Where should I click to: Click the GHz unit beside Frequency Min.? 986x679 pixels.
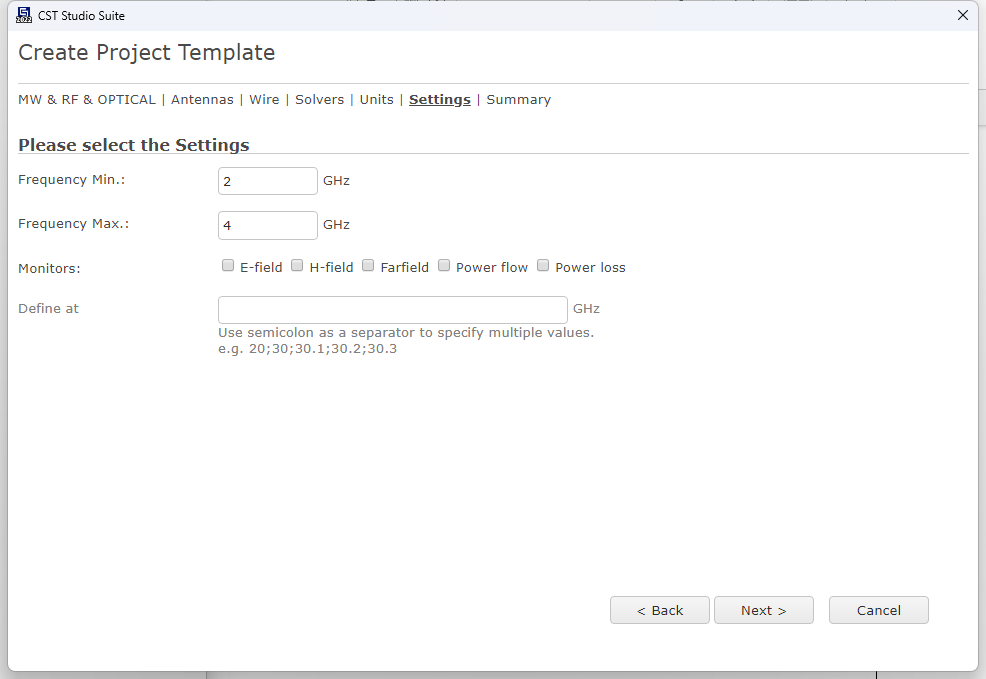click(x=336, y=181)
